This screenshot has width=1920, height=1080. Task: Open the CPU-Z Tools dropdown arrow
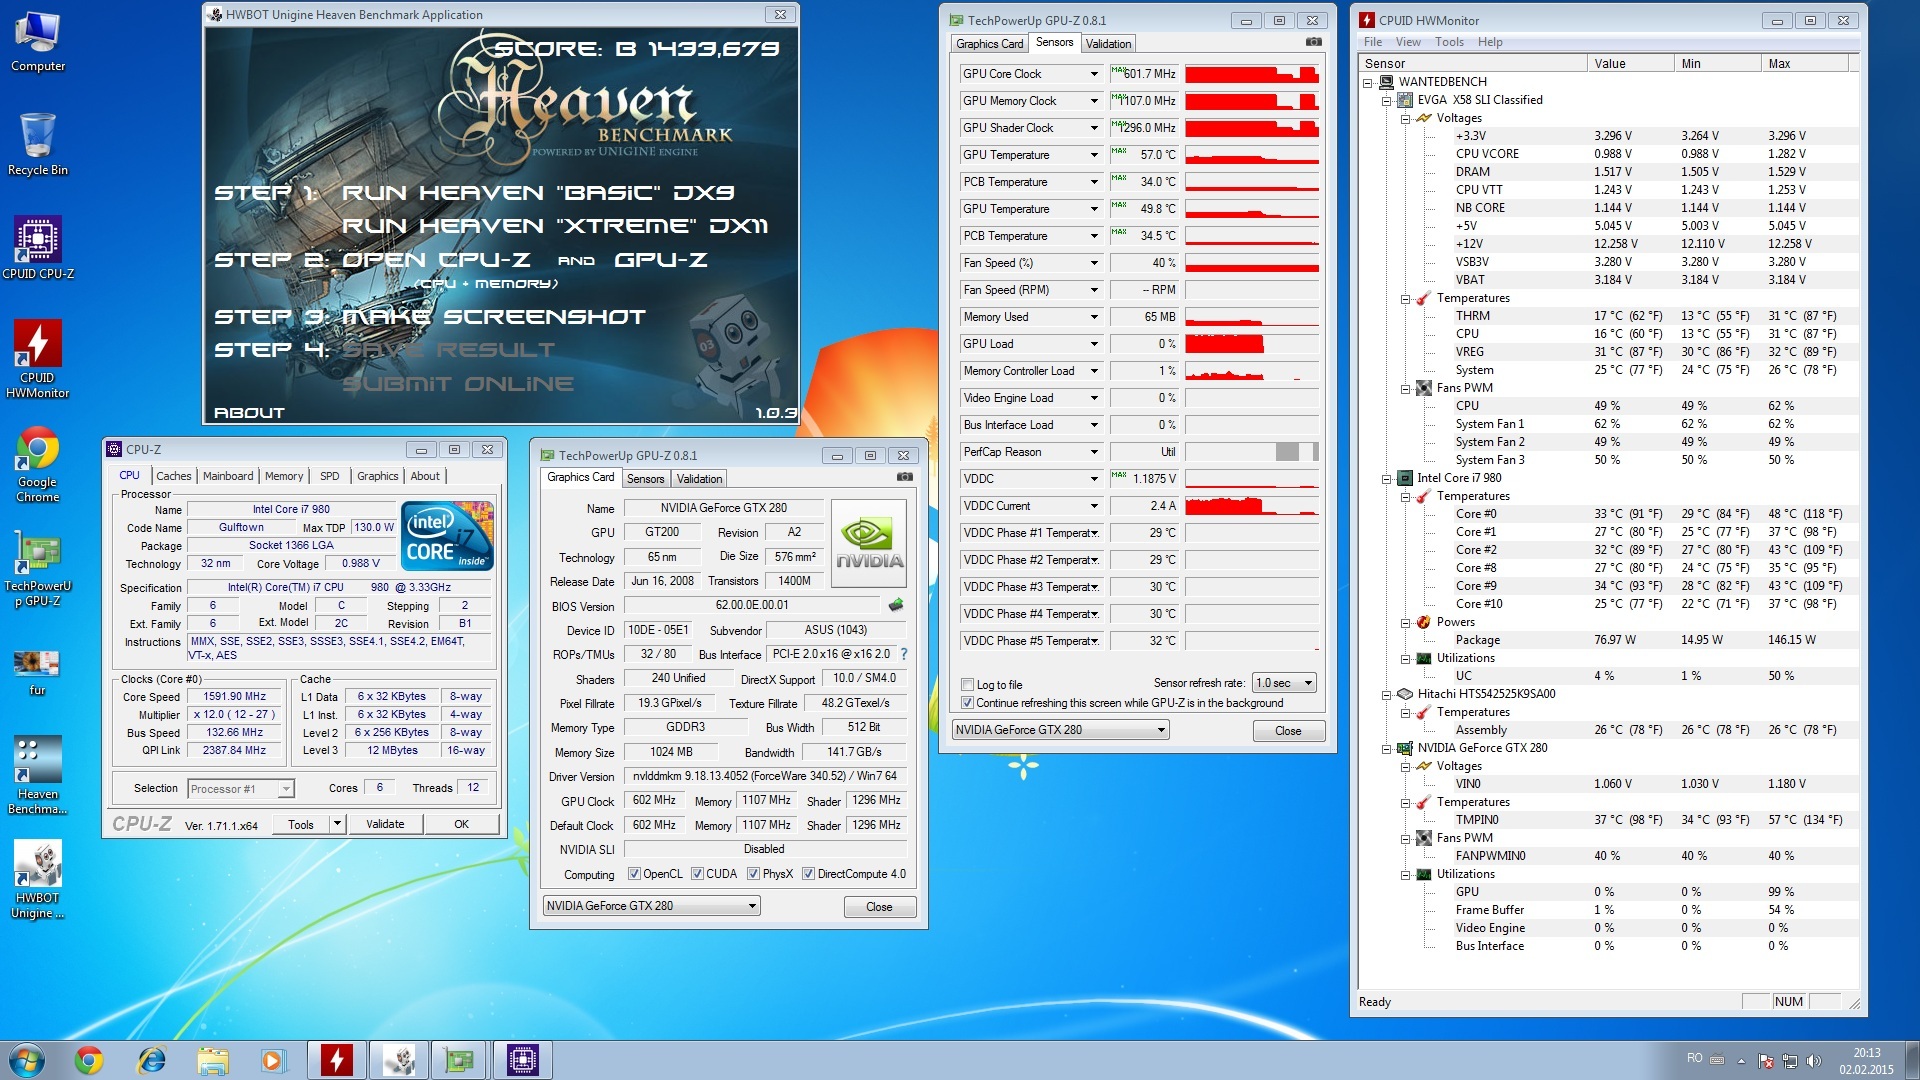point(338,824)
